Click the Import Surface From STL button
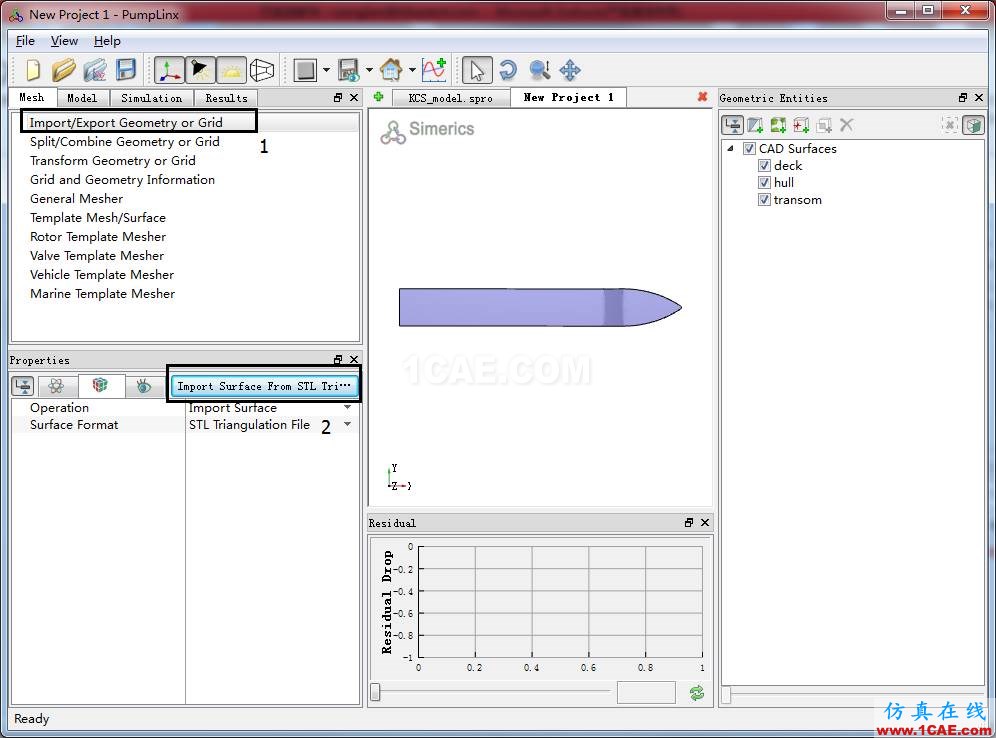 pyautogui.click(x=264, y=386)
